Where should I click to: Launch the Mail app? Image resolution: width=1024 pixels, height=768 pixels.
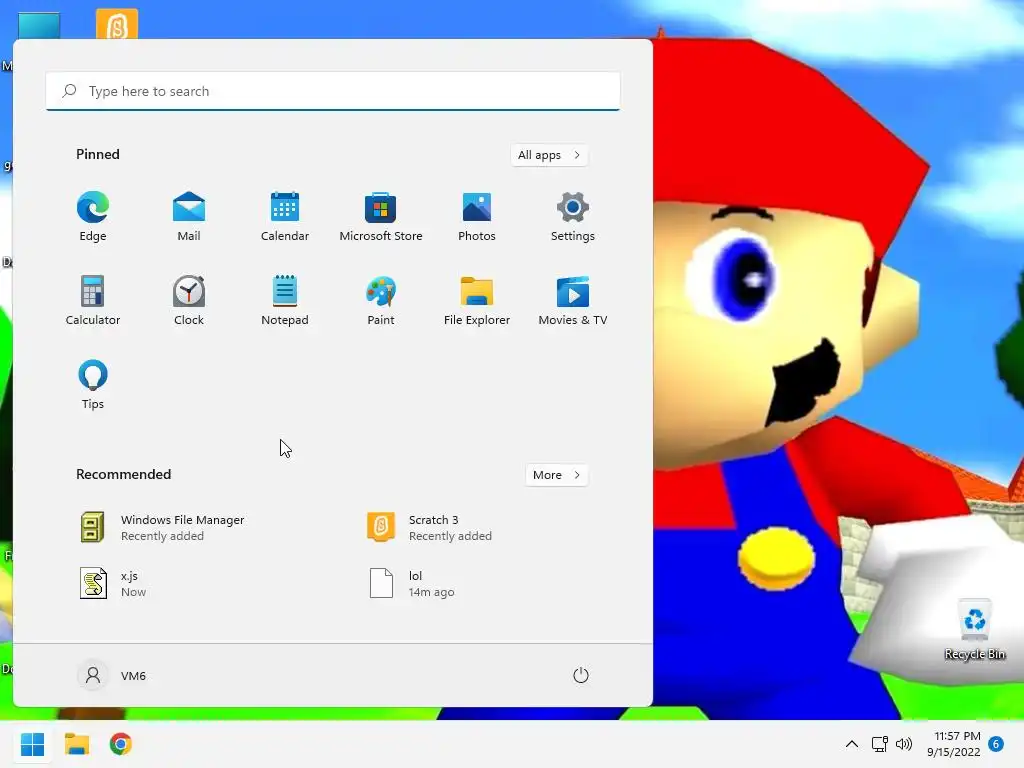pyautogui.click(x=189, y=217)
